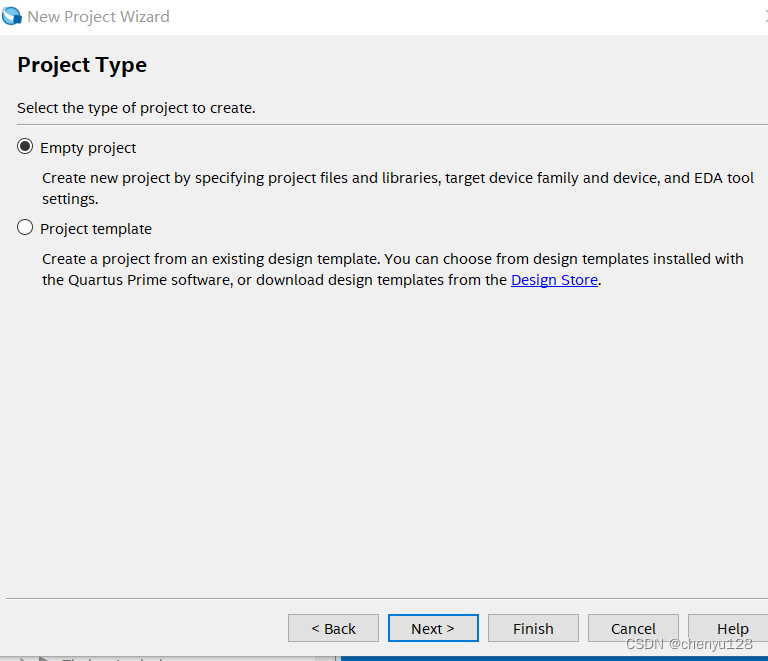Screen dimensions: 768x661
Task: Select the Empty project radio button
Action: pos(26,147)
